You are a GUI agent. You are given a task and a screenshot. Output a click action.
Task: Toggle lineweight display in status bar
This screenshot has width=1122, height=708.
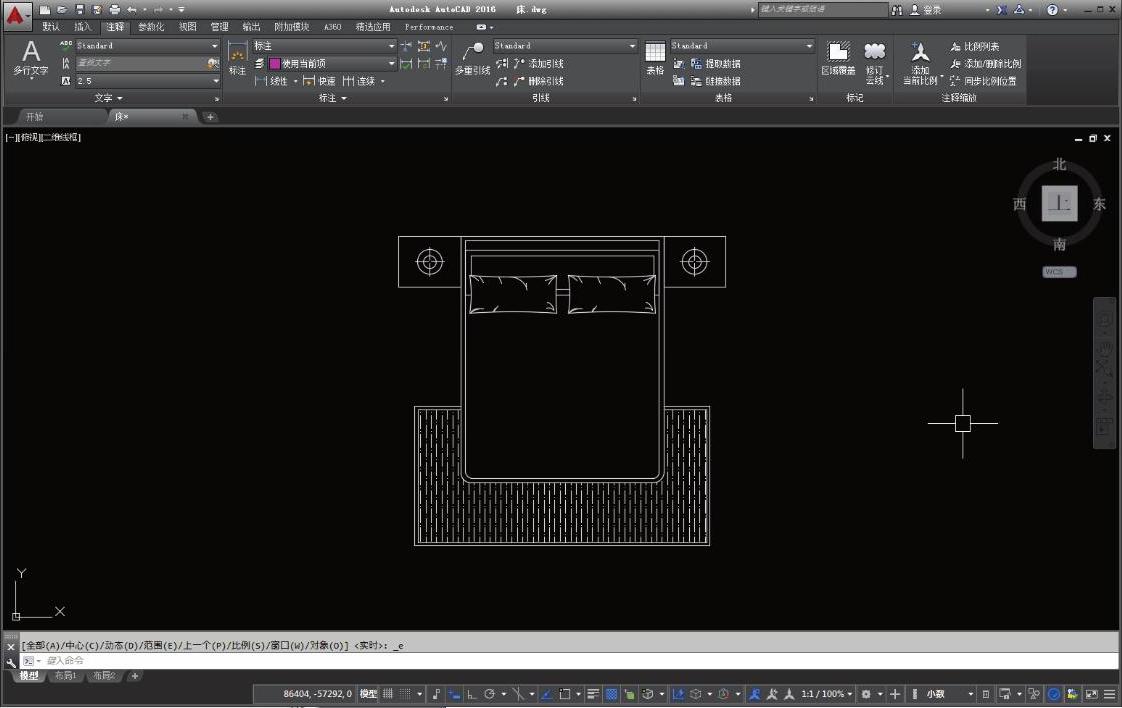pyautogui.click(x=592, y=694)
